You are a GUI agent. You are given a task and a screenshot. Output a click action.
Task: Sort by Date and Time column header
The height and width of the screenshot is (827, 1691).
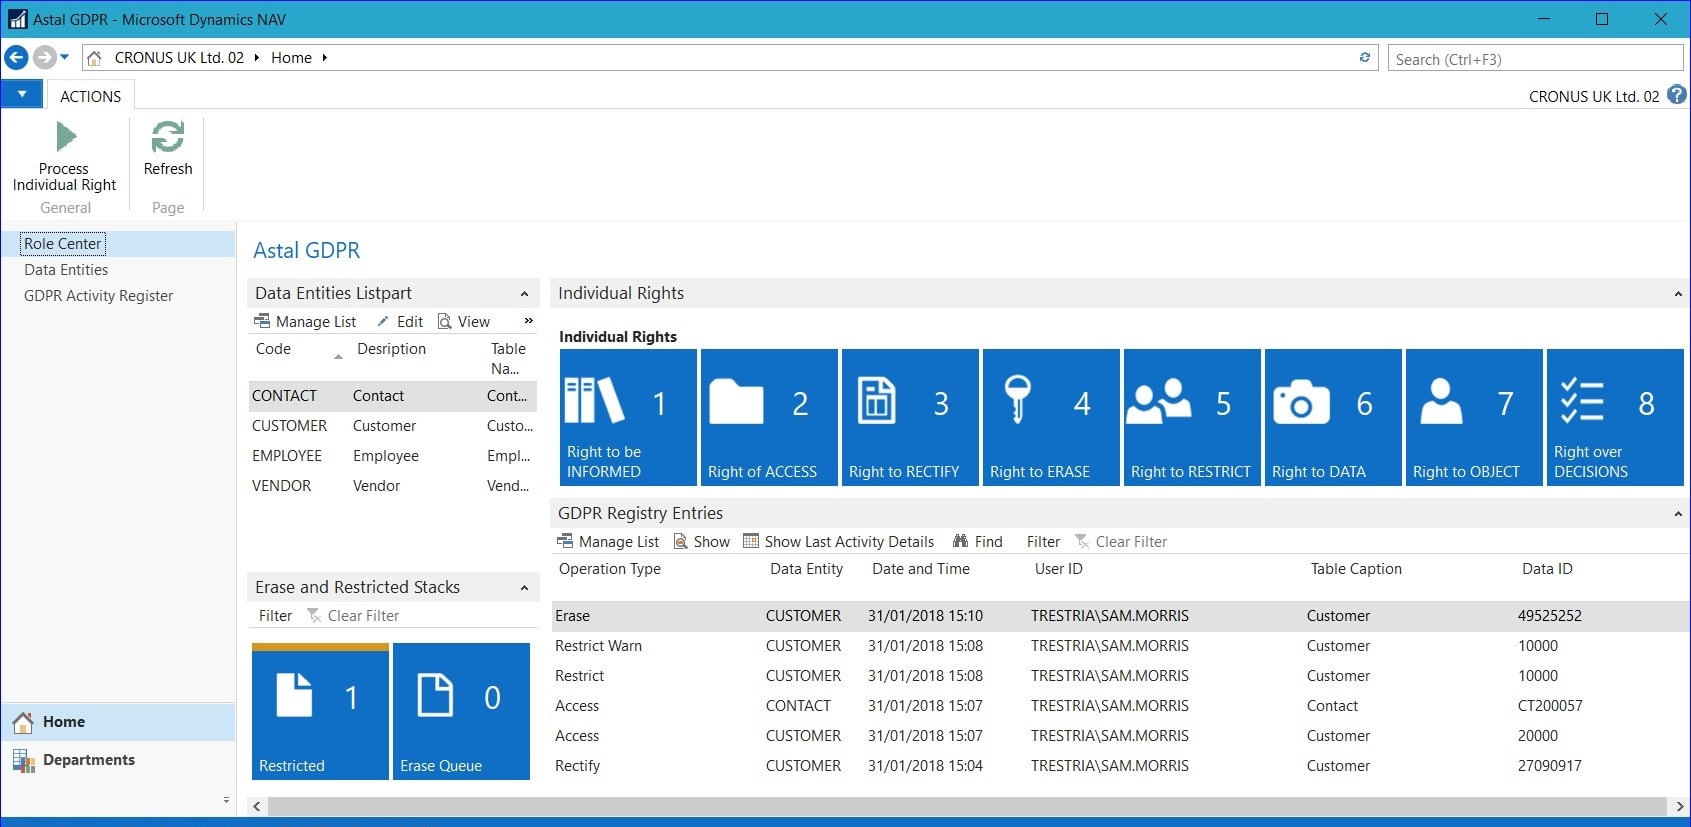[921, 568]
